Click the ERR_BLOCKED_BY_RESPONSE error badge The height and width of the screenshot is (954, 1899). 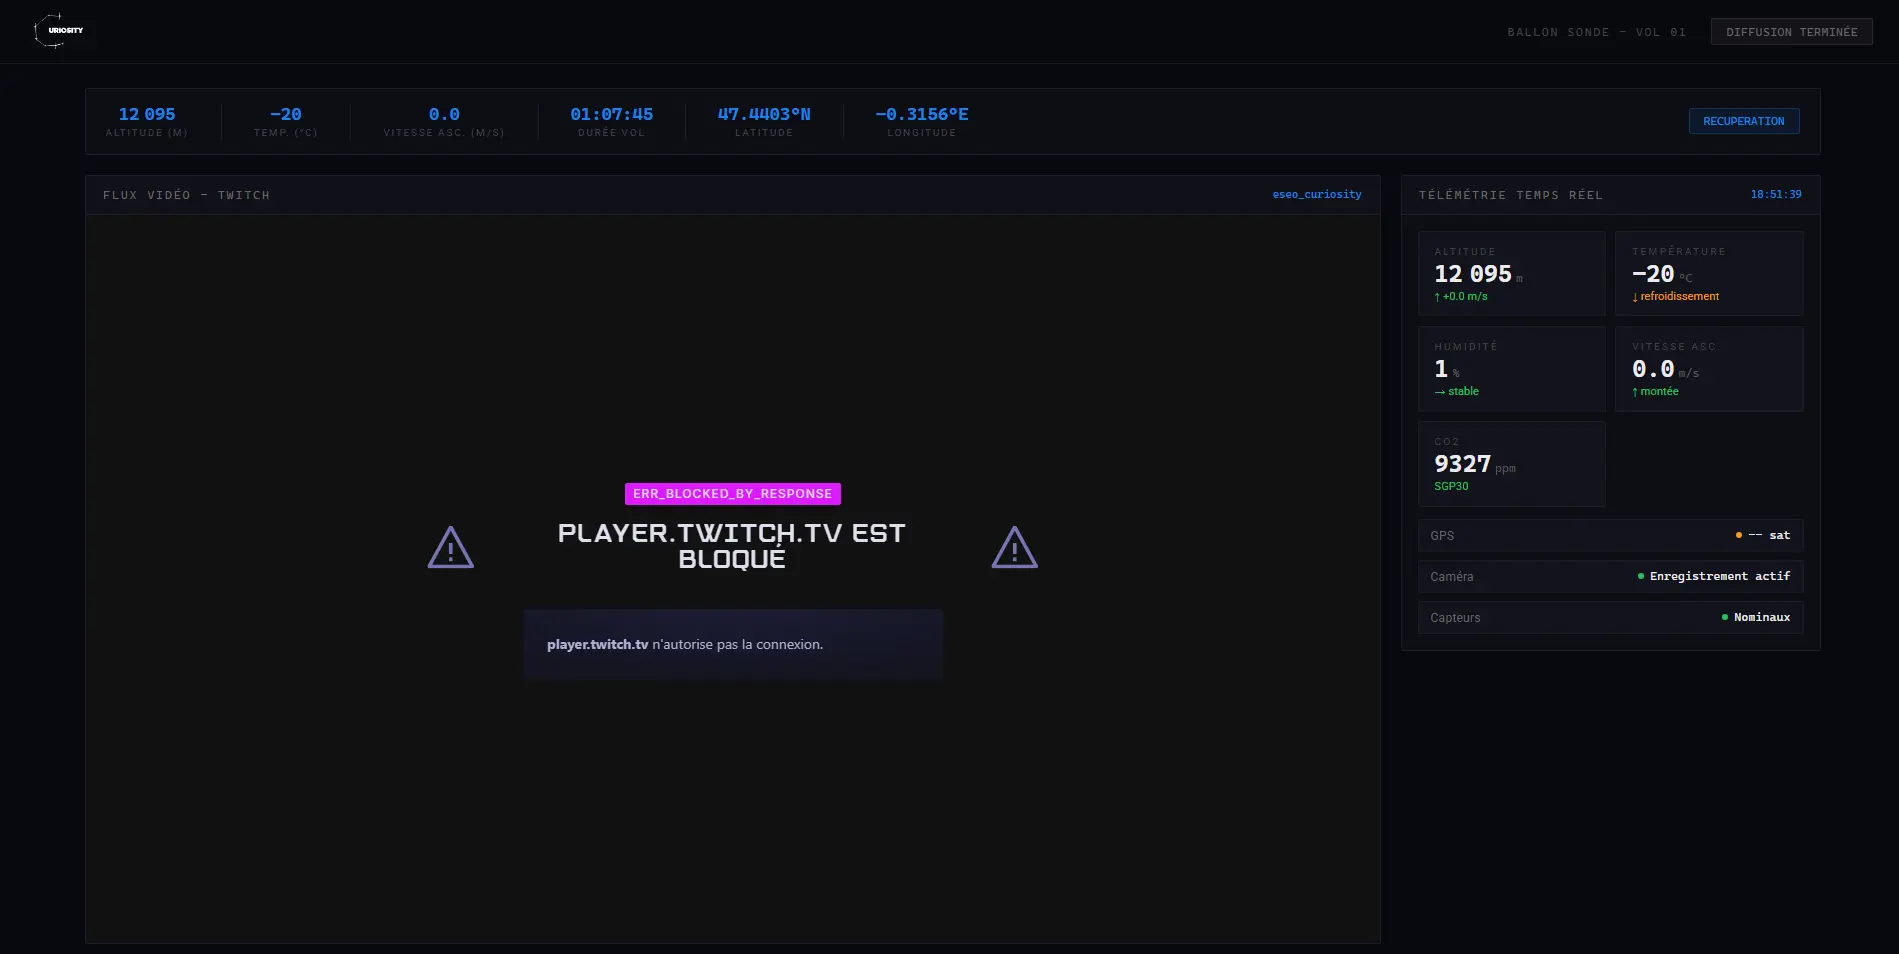point(733,494)
